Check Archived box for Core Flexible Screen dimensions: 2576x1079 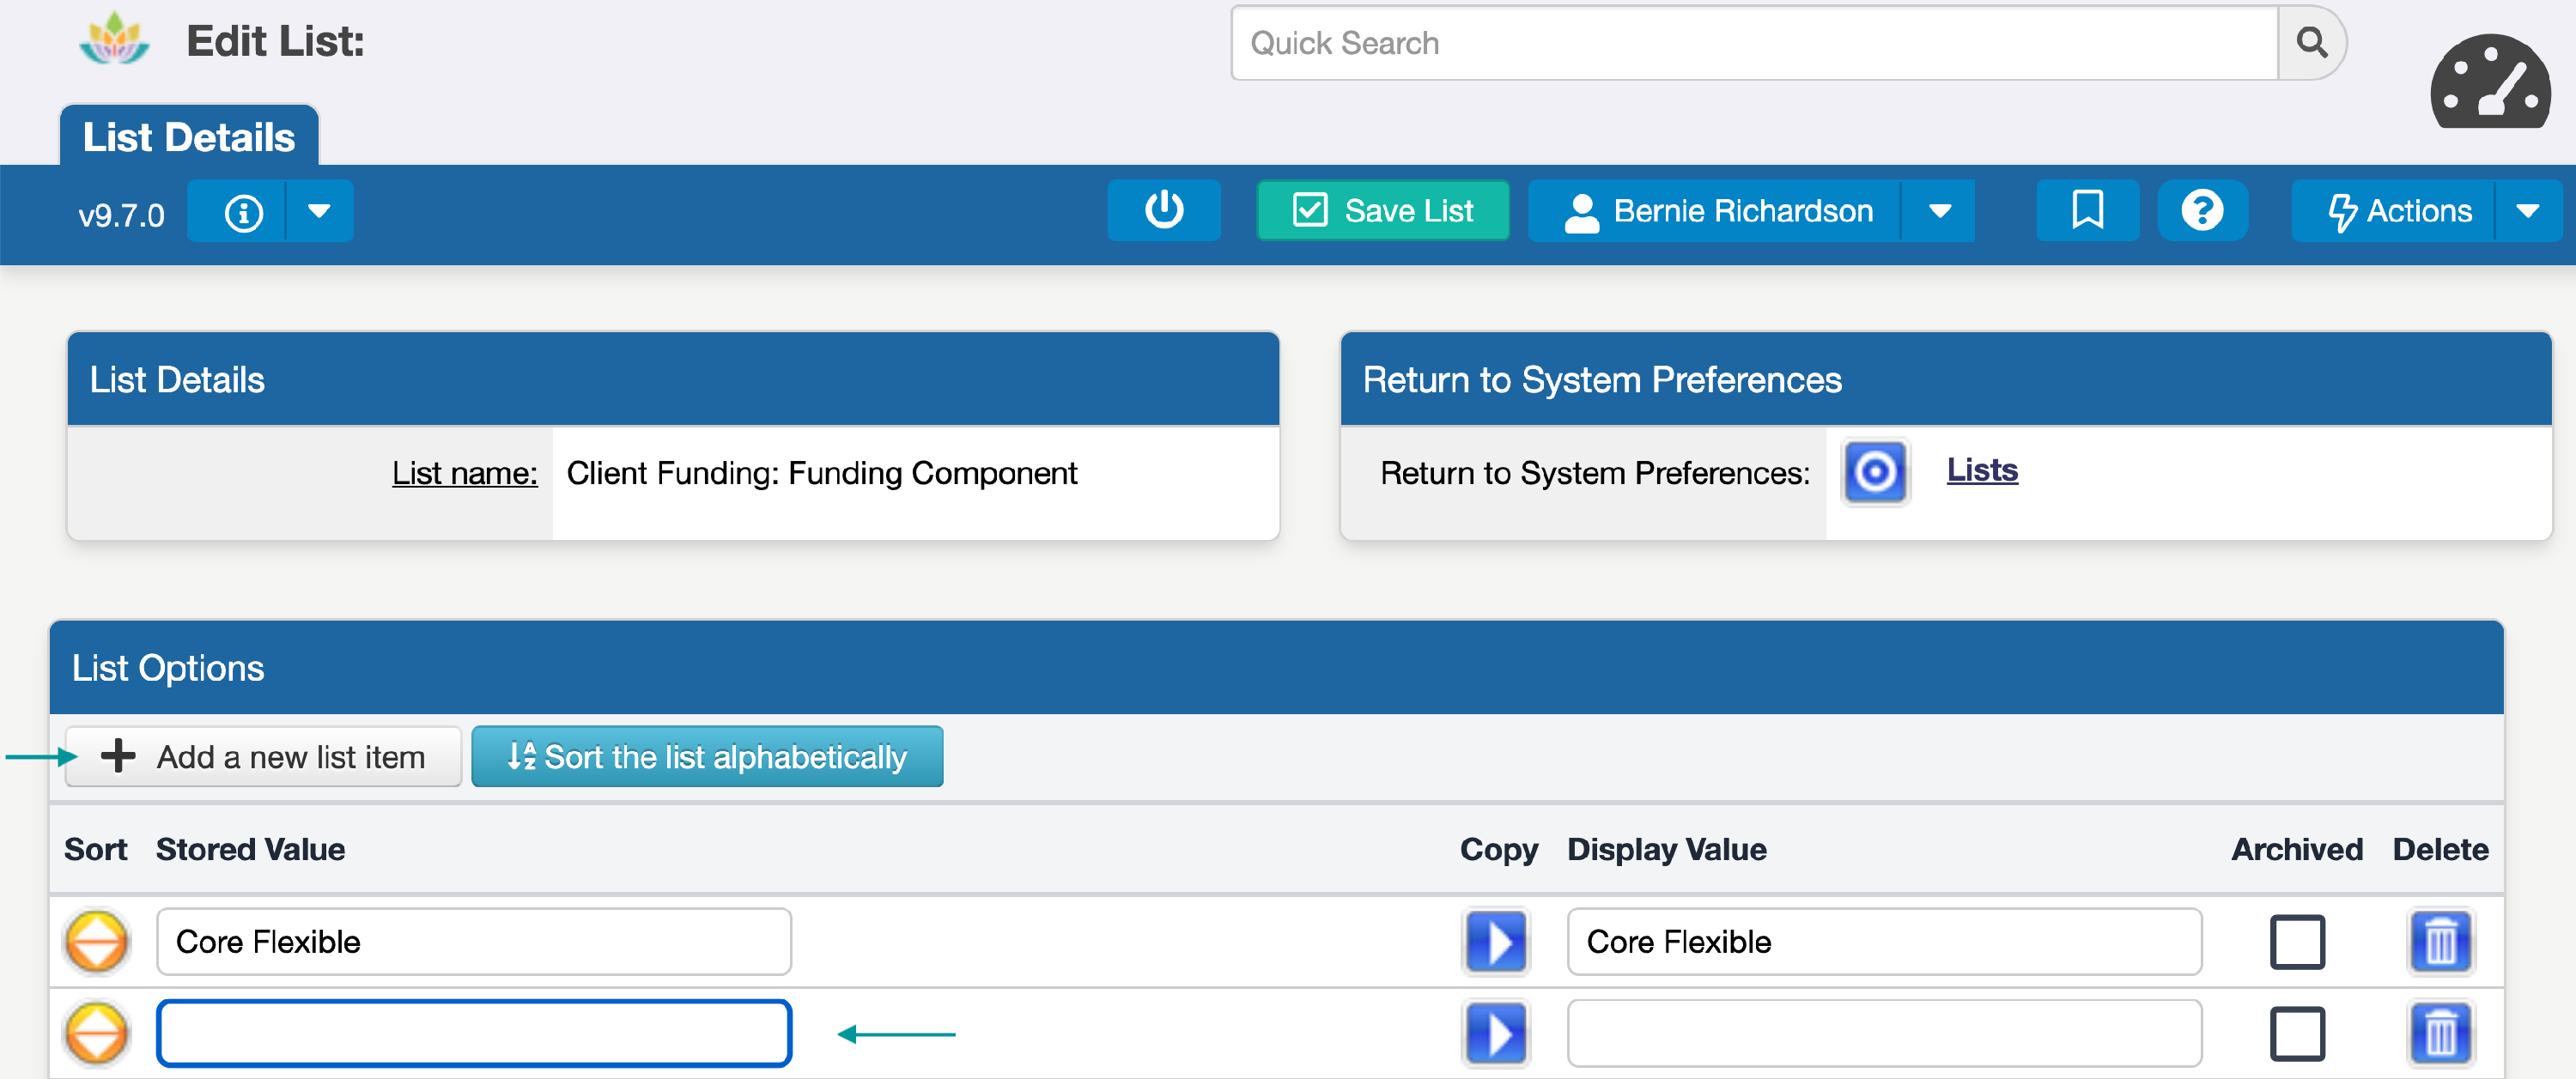pos(2296,941)
